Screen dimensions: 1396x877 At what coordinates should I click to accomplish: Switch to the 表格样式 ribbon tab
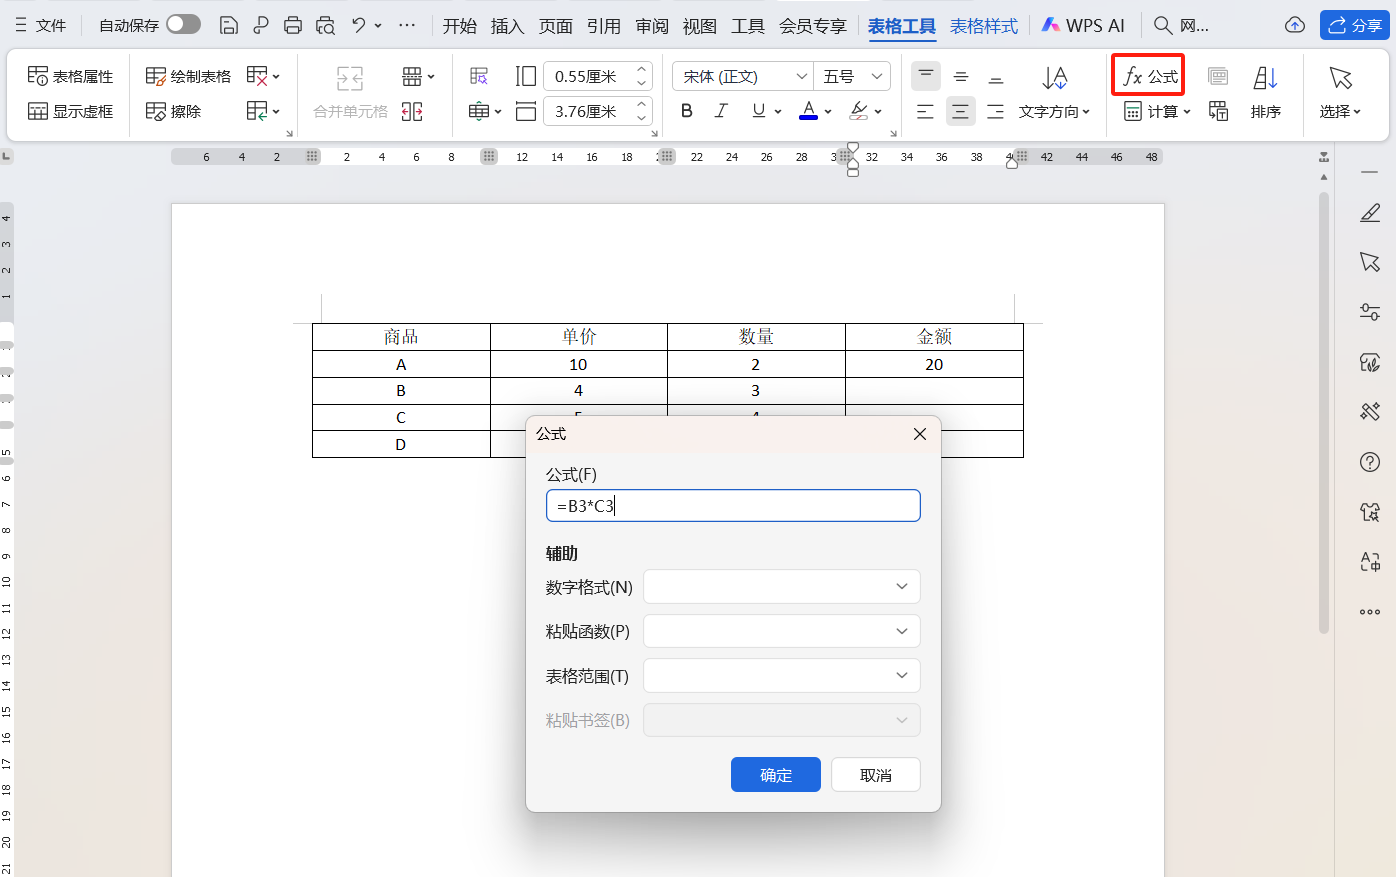983,26
